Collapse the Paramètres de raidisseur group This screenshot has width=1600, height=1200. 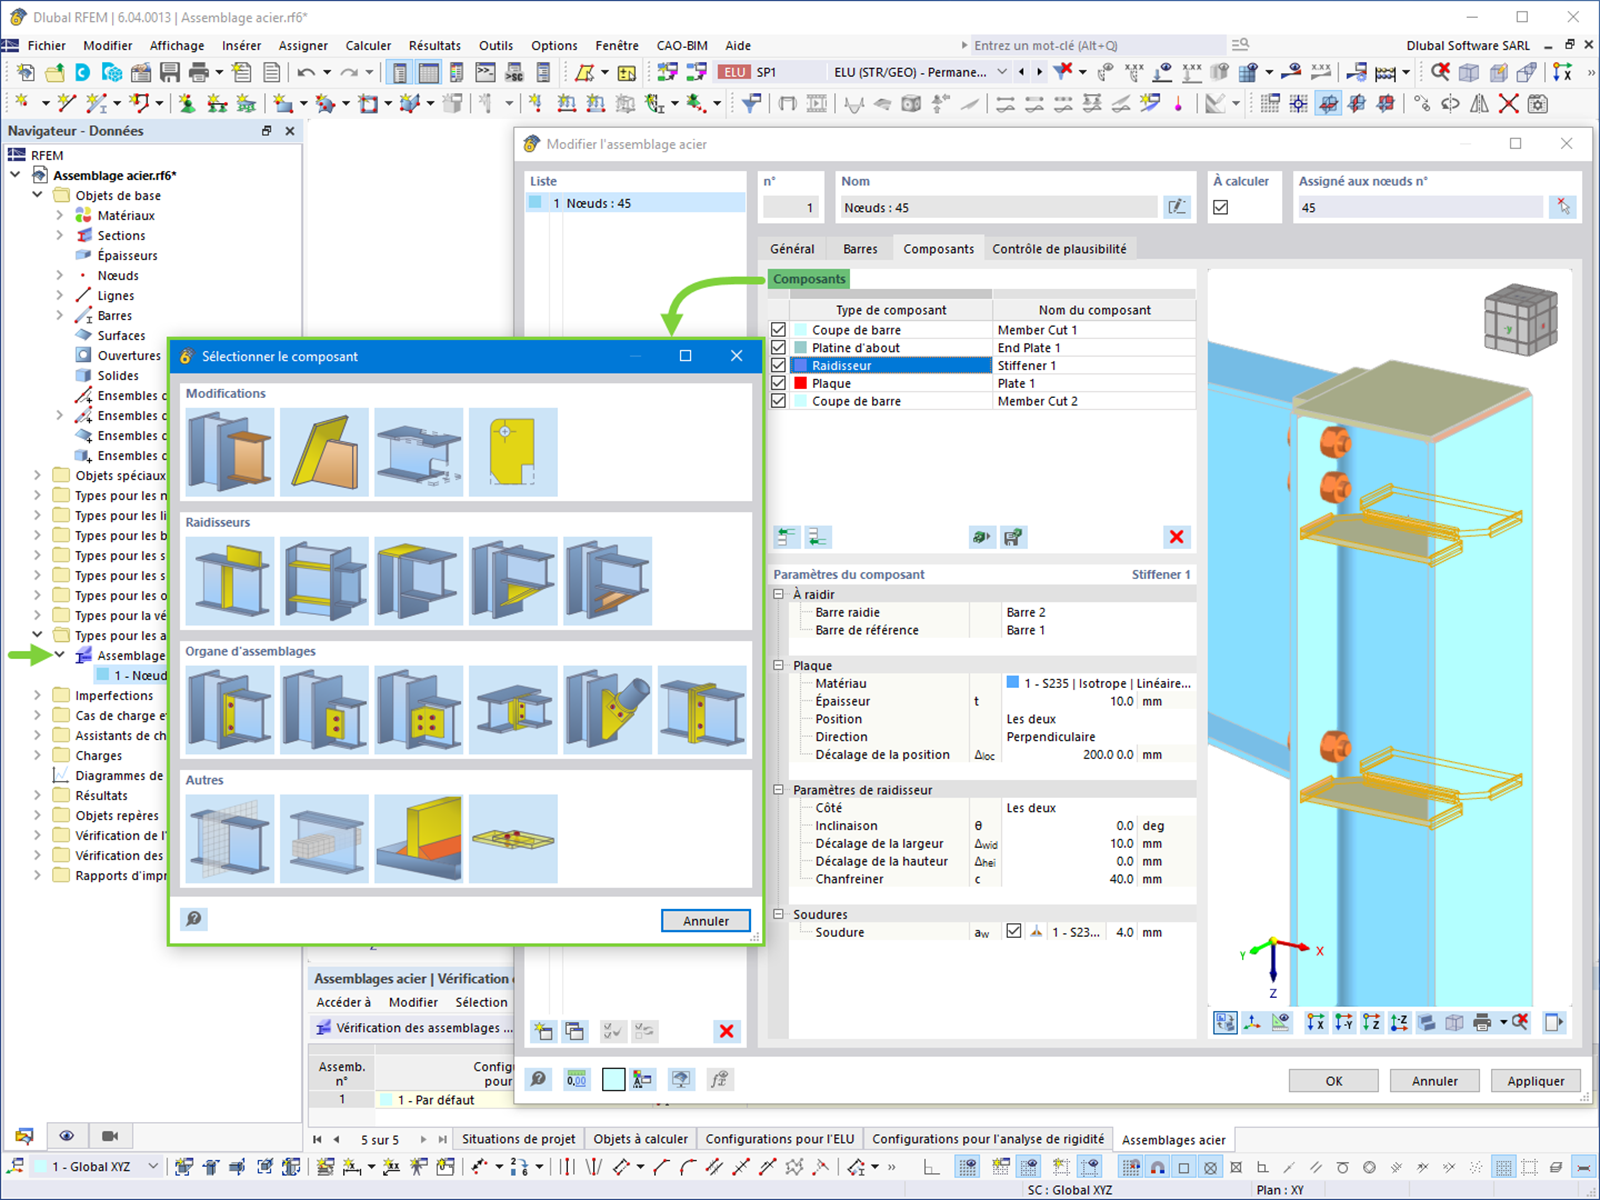coord(779,789)
